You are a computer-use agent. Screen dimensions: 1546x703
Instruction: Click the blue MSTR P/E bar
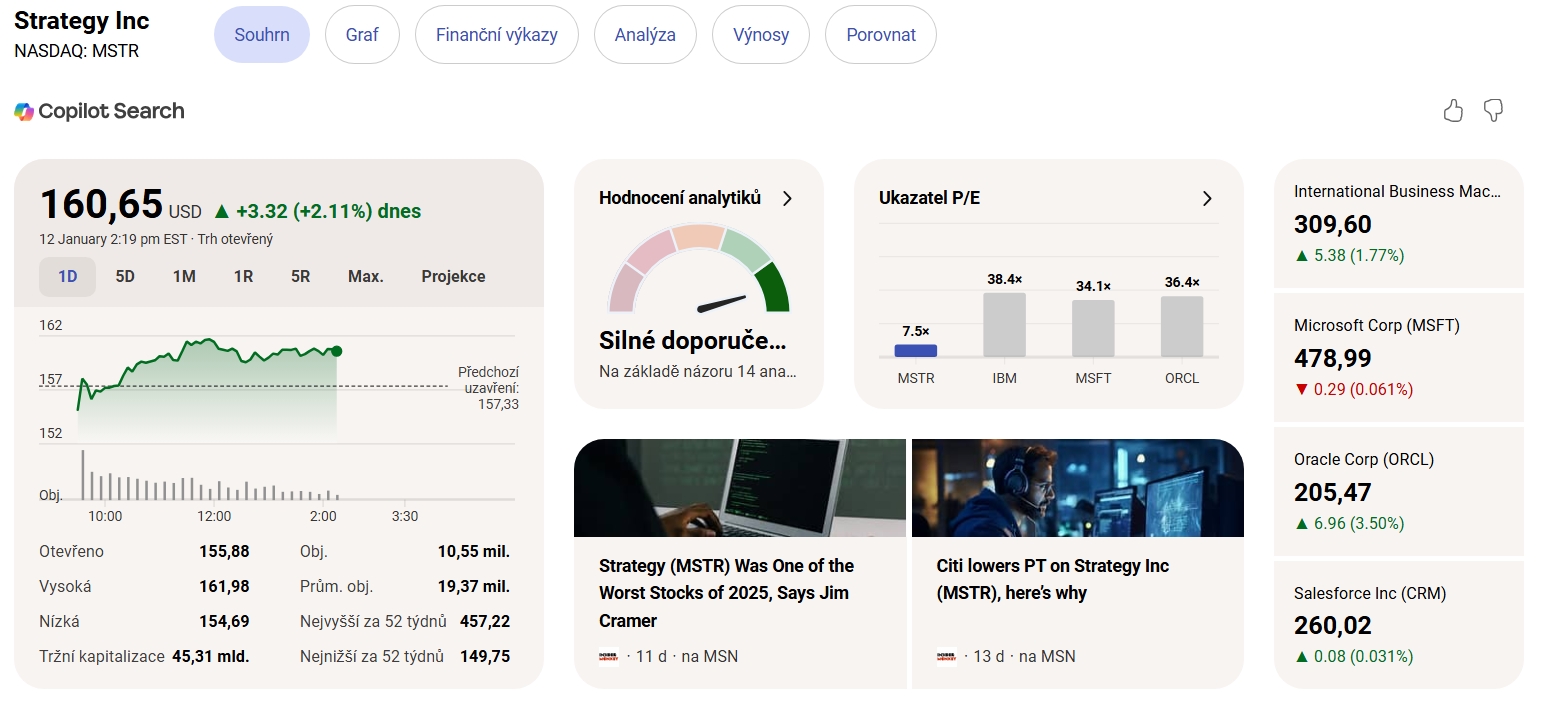(x=915, y=351)
